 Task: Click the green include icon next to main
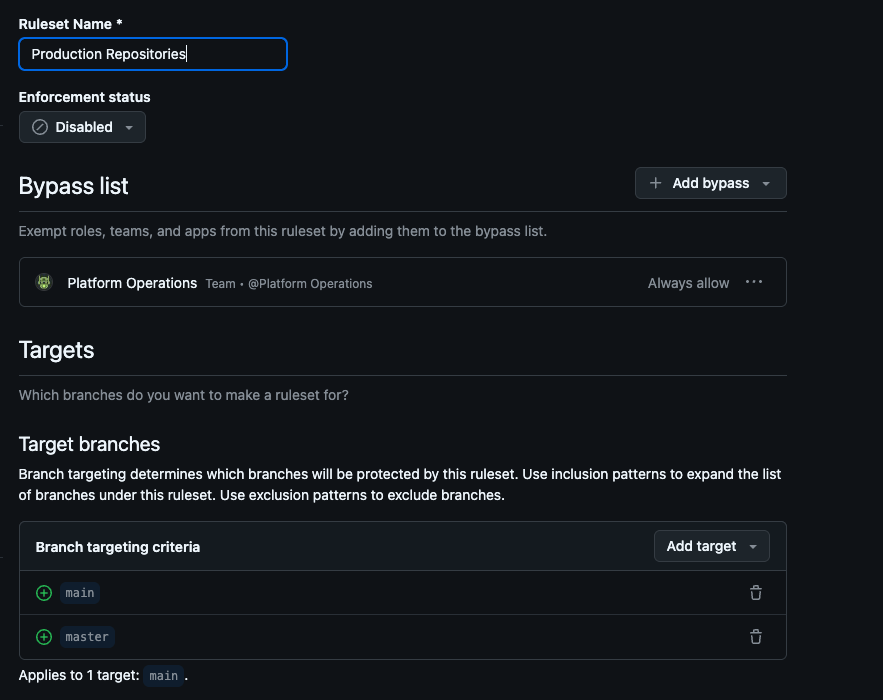point(43,593)
